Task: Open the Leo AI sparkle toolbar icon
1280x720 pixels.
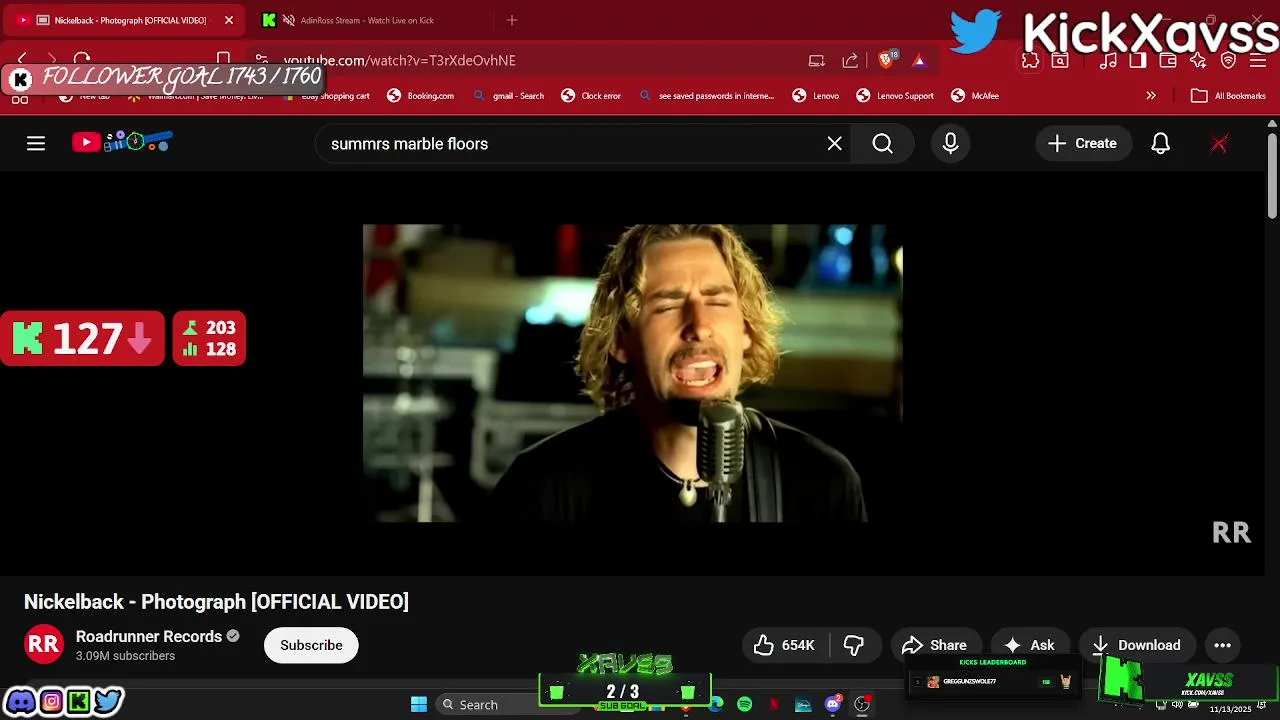Action: coord(1198,61)
